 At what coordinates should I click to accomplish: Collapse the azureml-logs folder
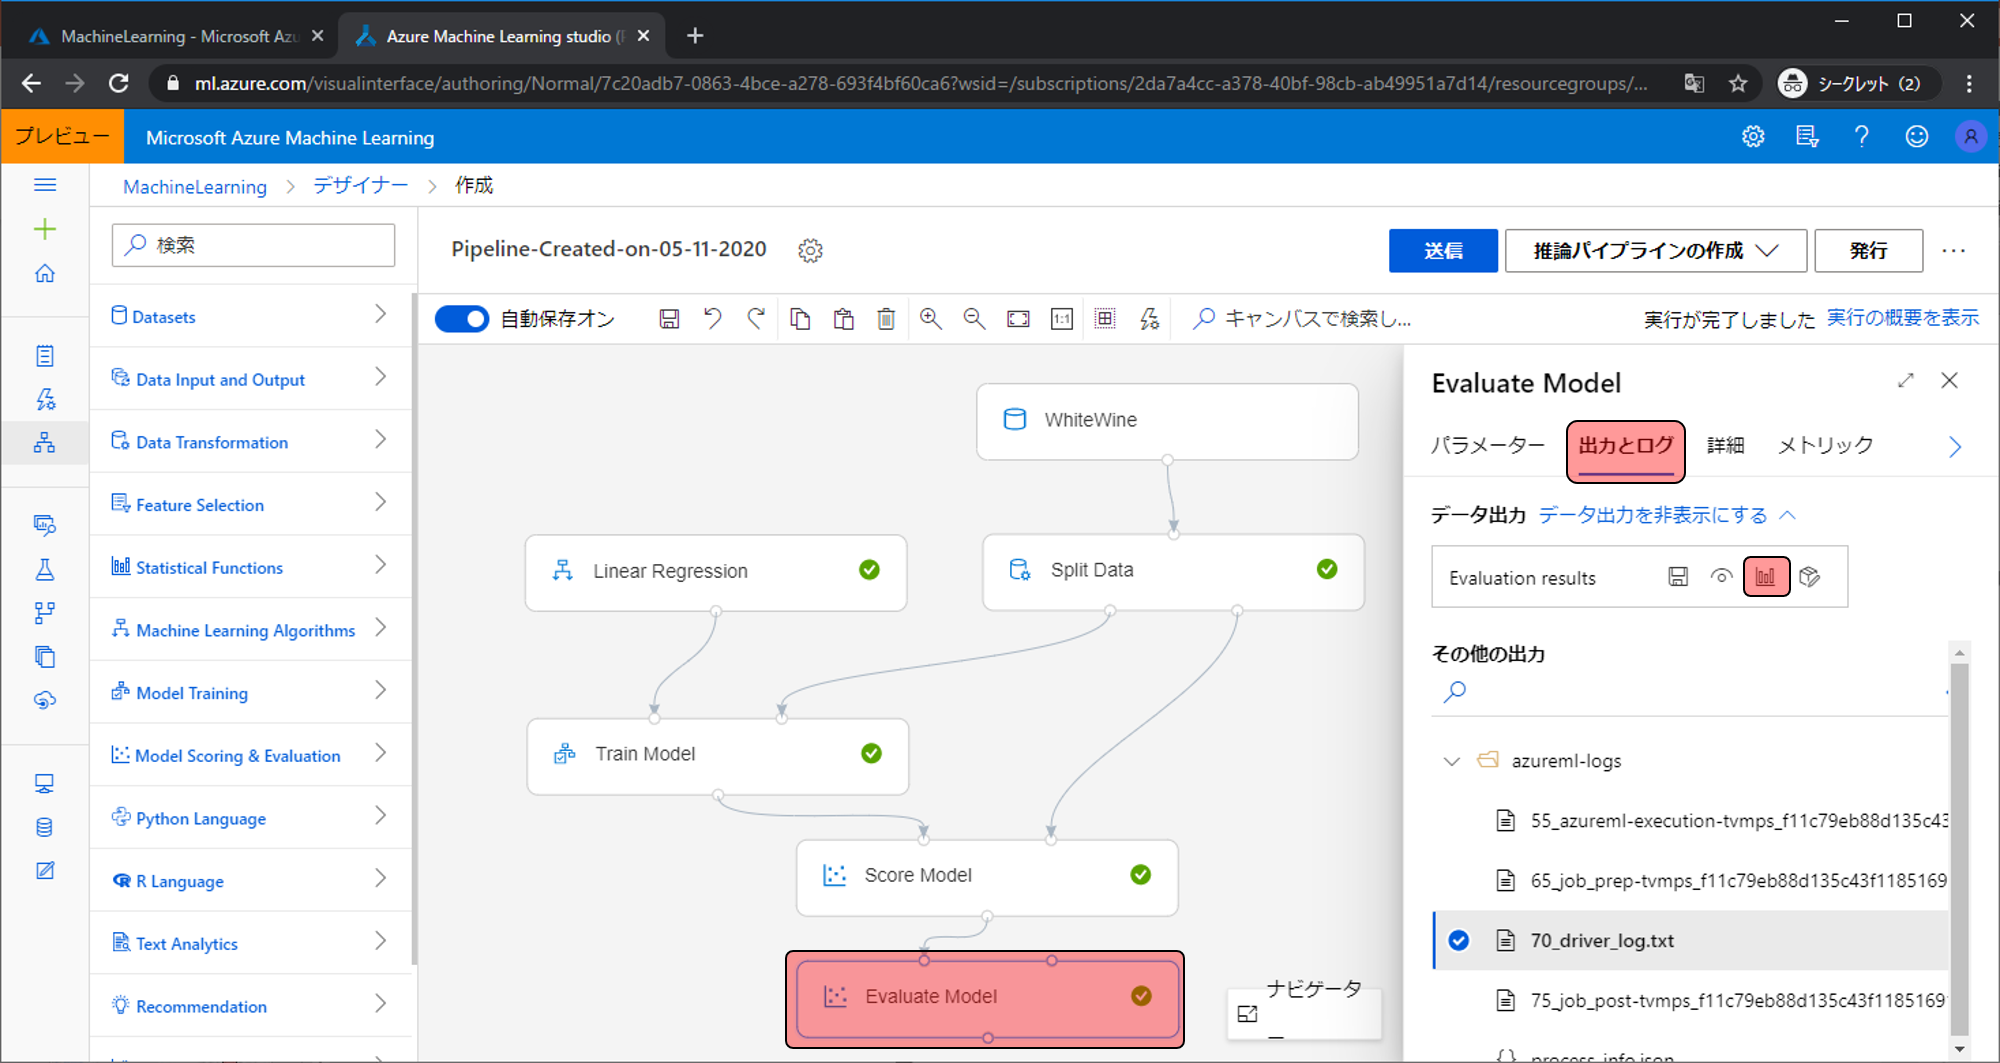[1452, 761]
